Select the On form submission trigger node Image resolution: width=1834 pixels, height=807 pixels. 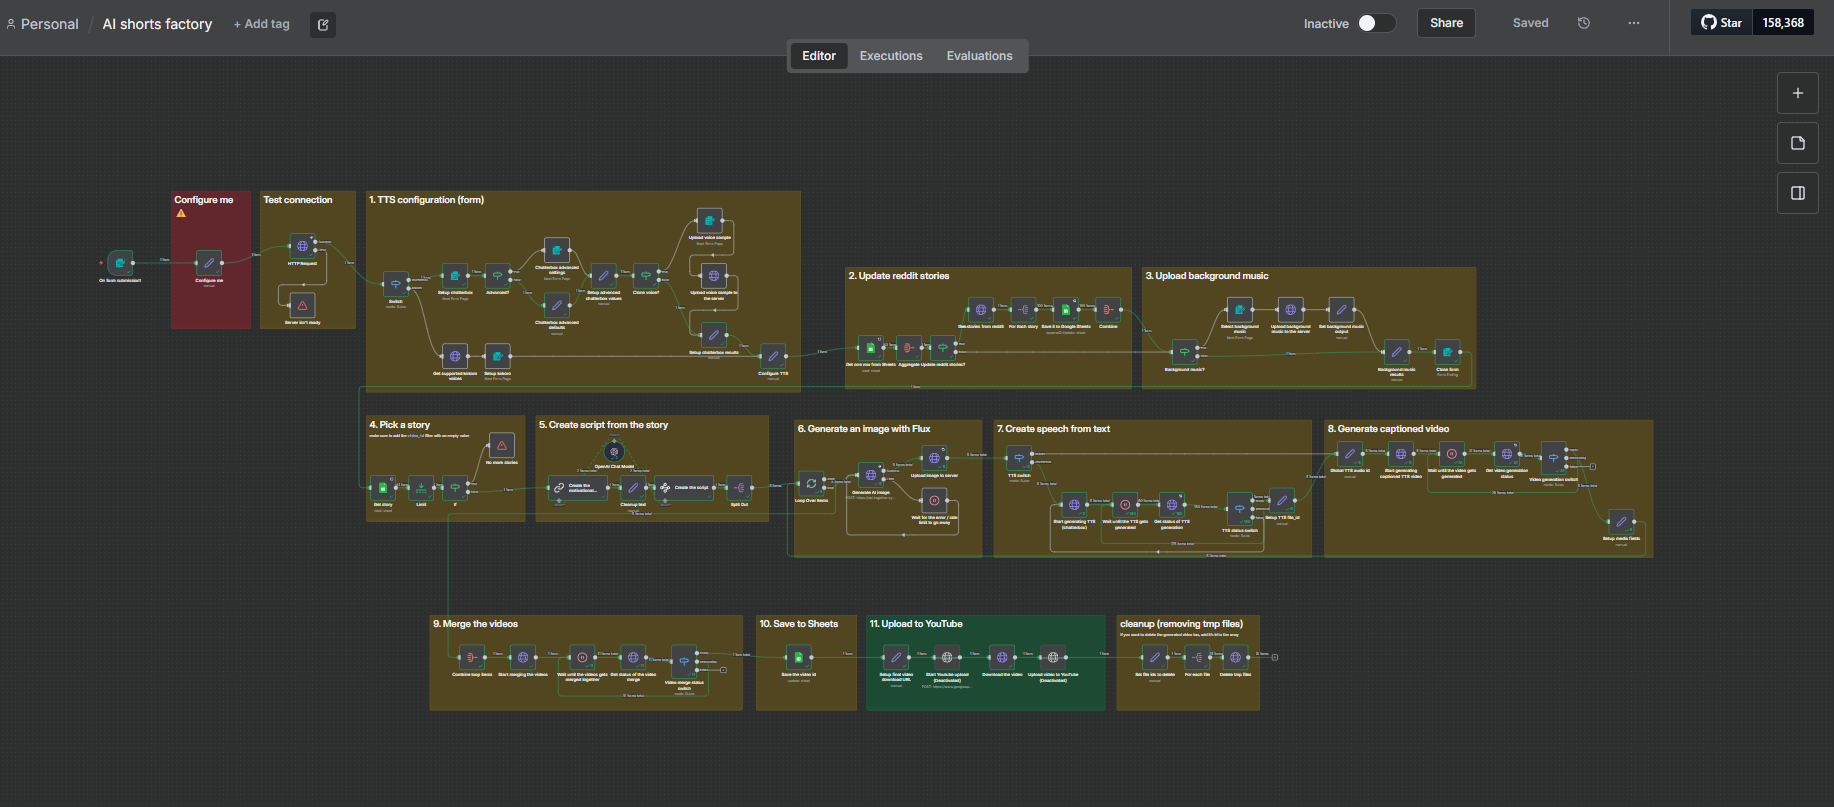pyautogui.click(x=120, y=263)
